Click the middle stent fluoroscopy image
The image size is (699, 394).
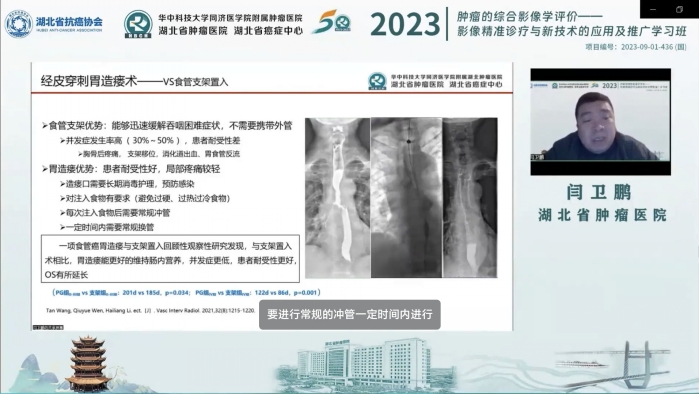406,198
